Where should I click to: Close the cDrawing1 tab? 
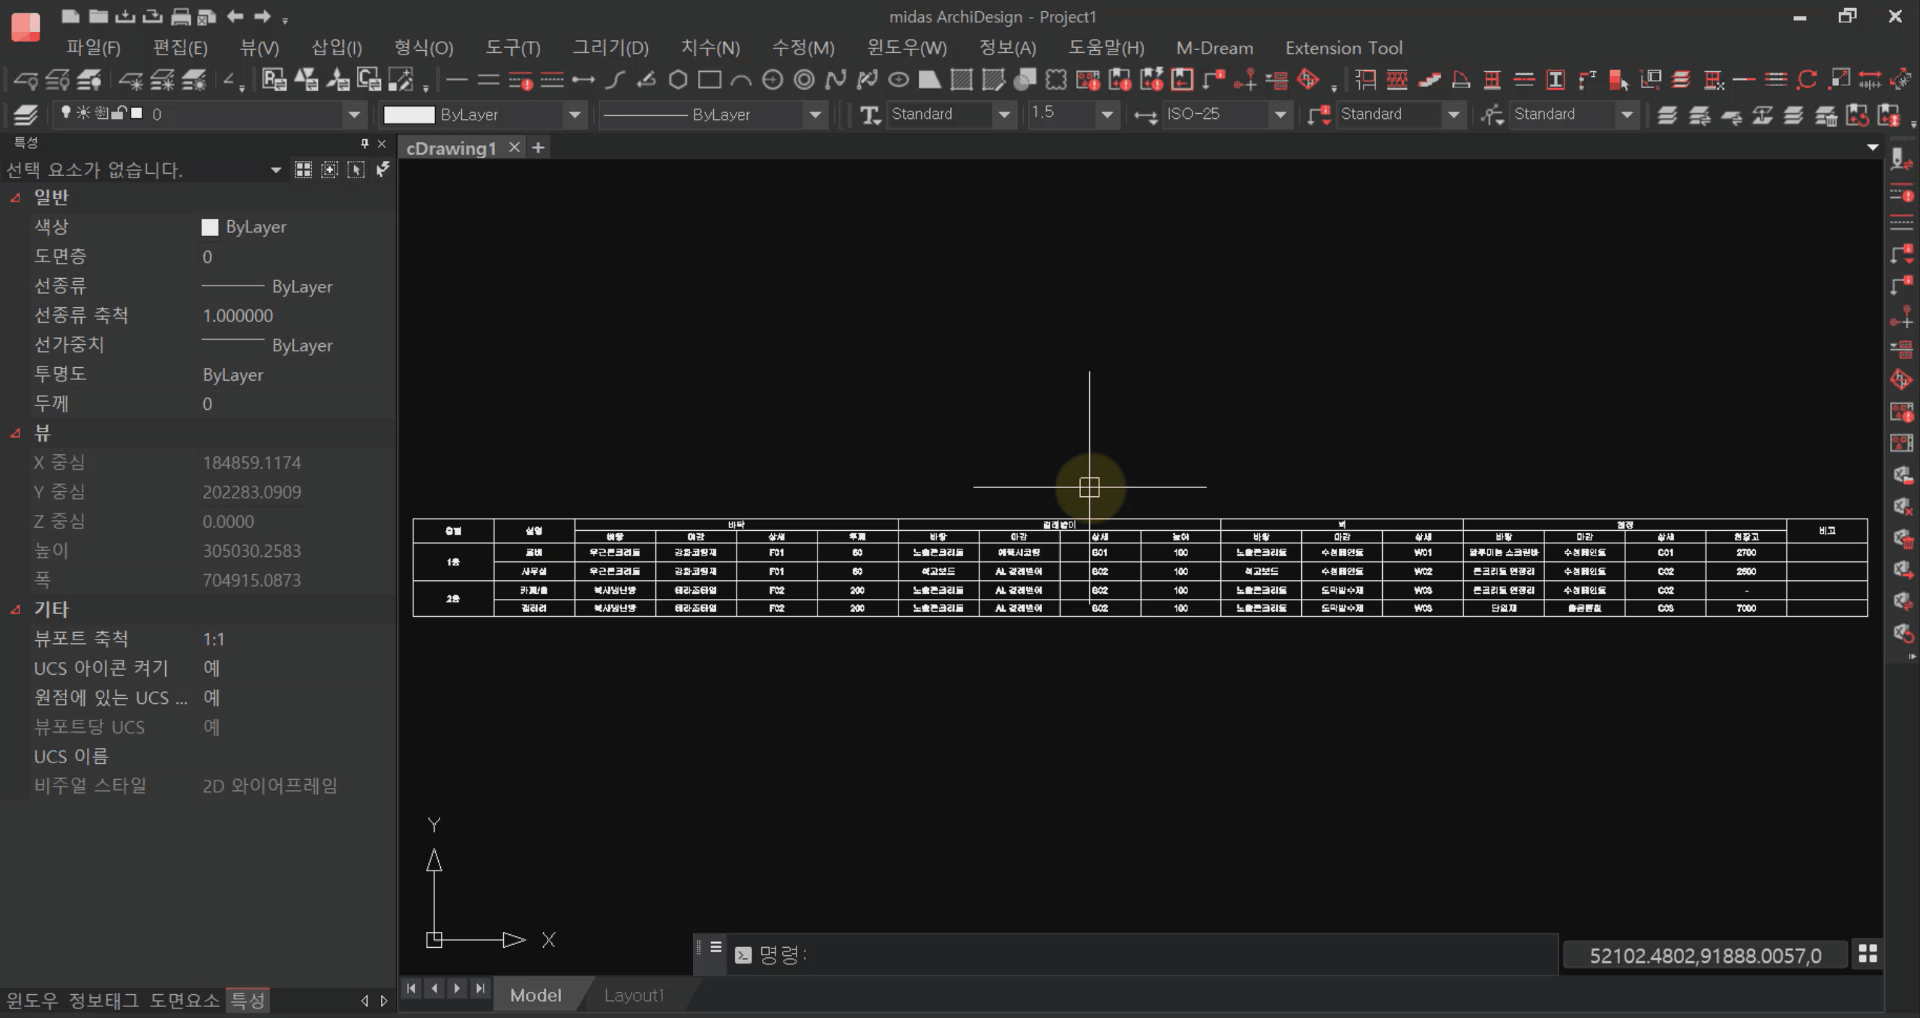(x=514, y=148)
